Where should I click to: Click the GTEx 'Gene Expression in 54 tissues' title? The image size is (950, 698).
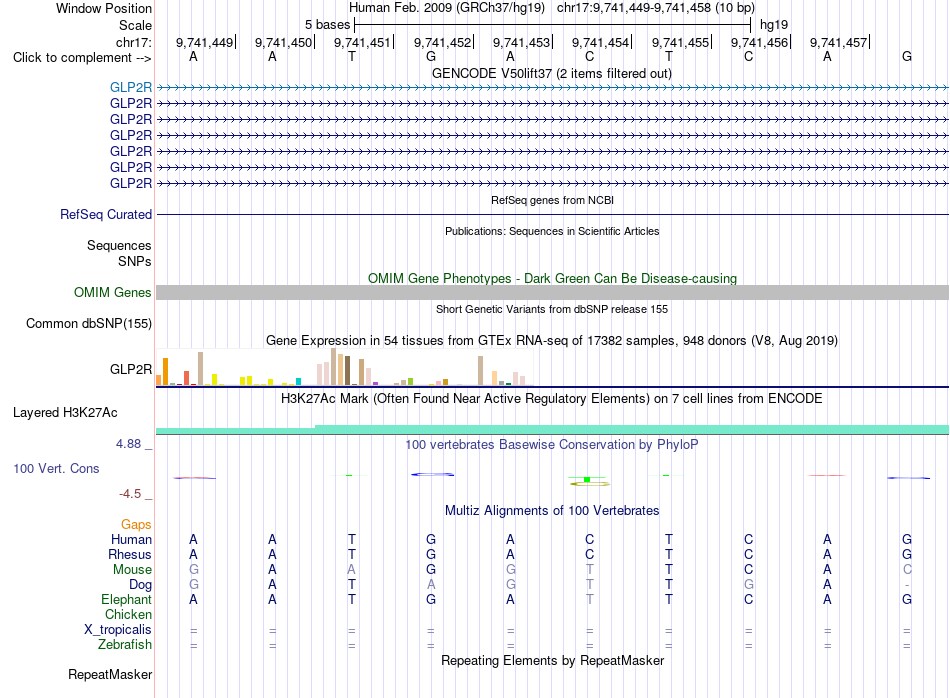point(552,341)
